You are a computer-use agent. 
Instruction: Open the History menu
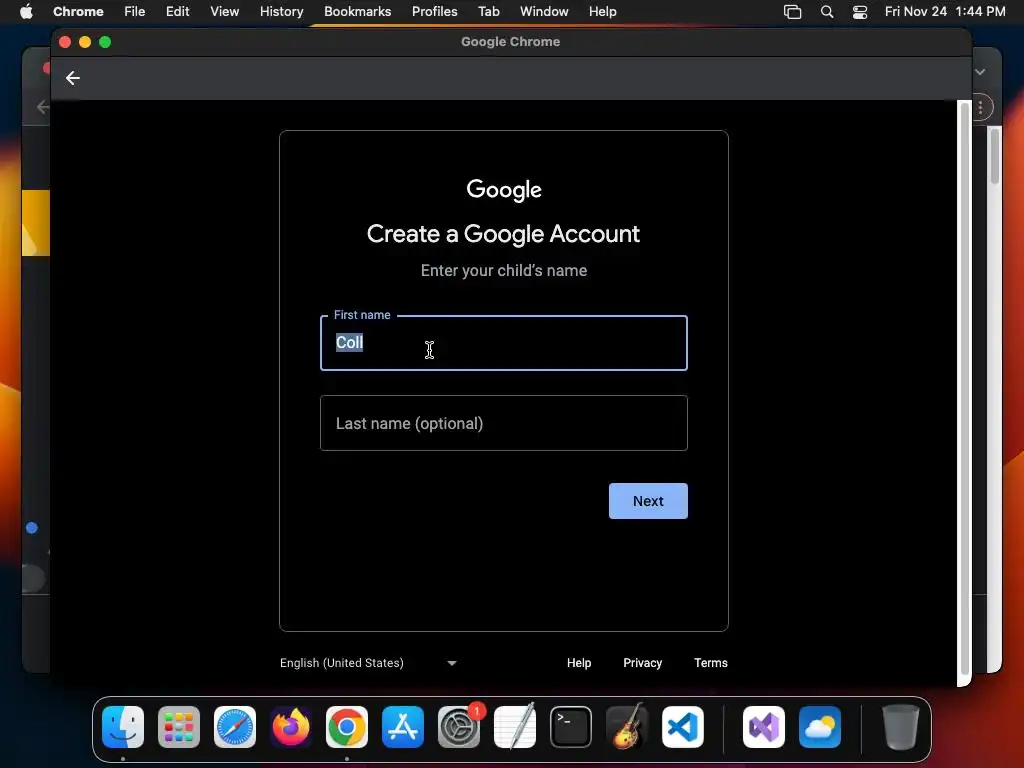pos(281,11)
